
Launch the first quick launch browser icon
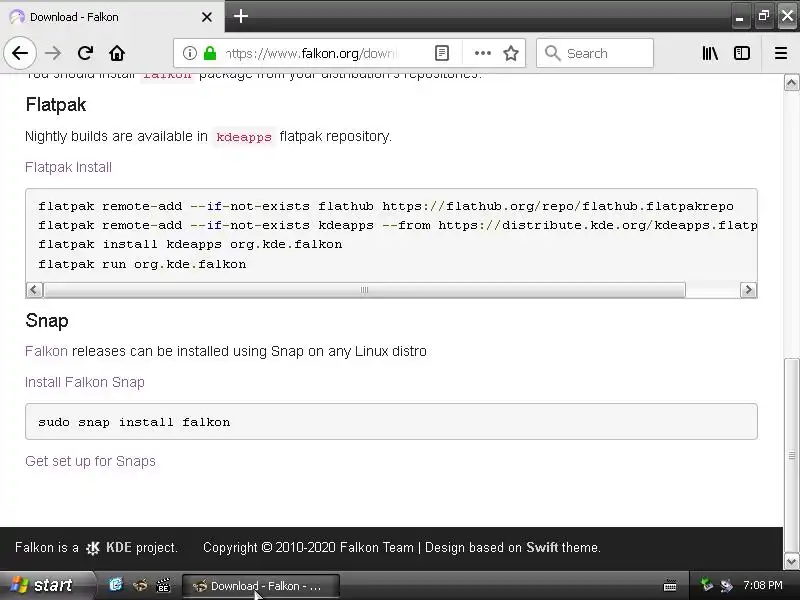116,585
